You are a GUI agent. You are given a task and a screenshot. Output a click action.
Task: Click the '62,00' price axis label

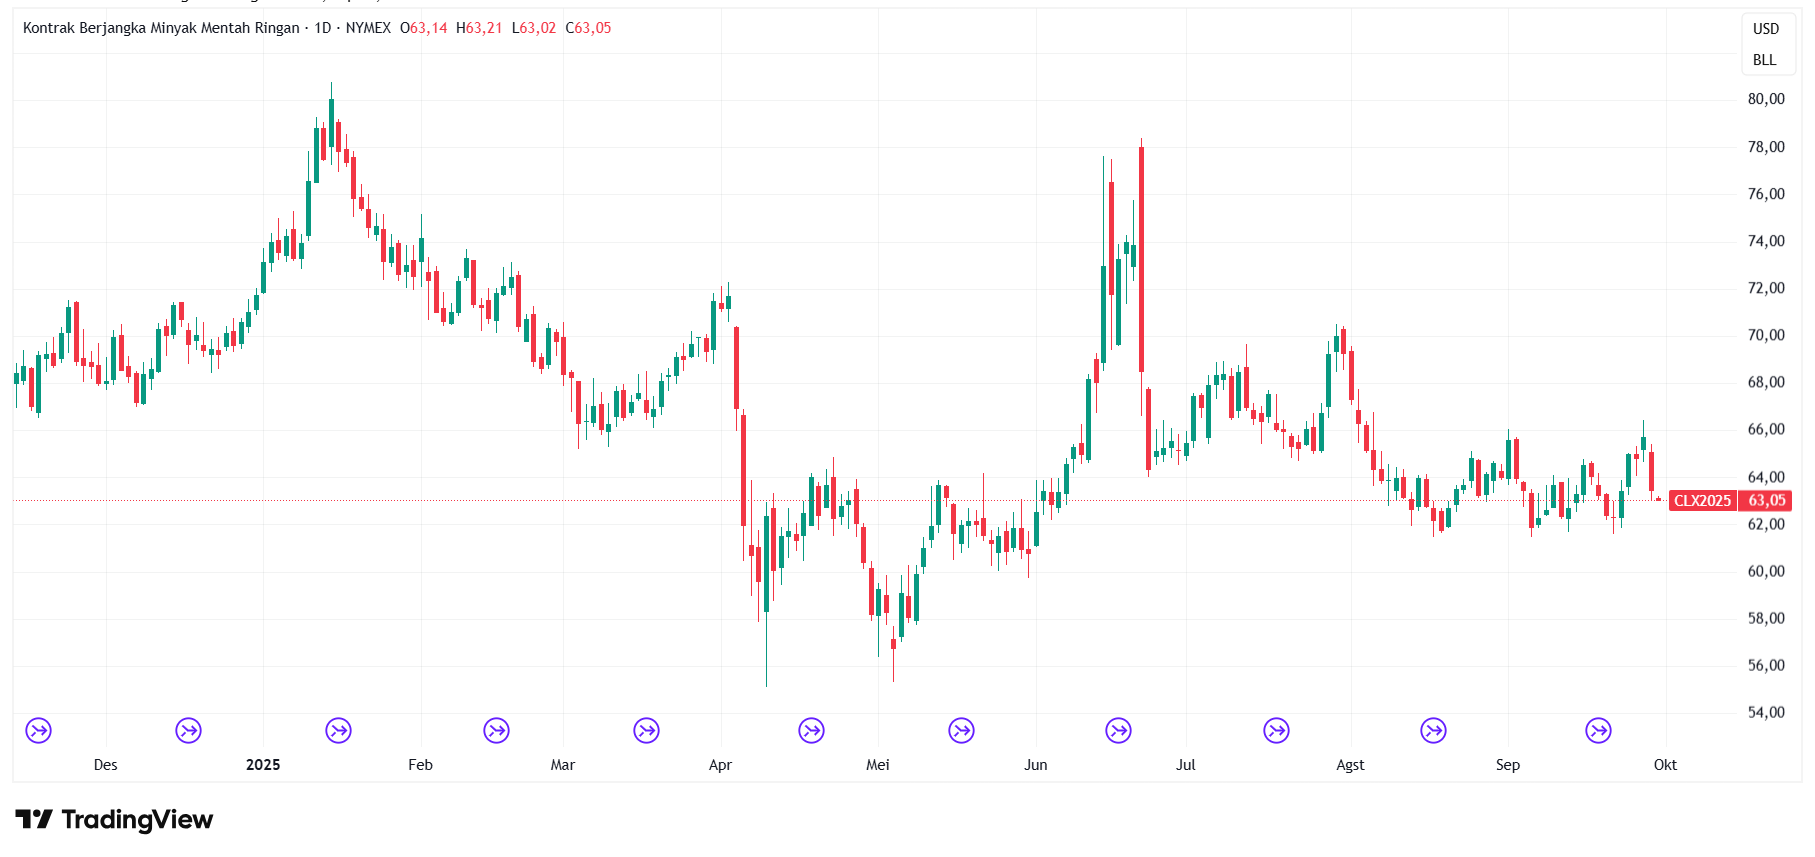[1766, 524]
